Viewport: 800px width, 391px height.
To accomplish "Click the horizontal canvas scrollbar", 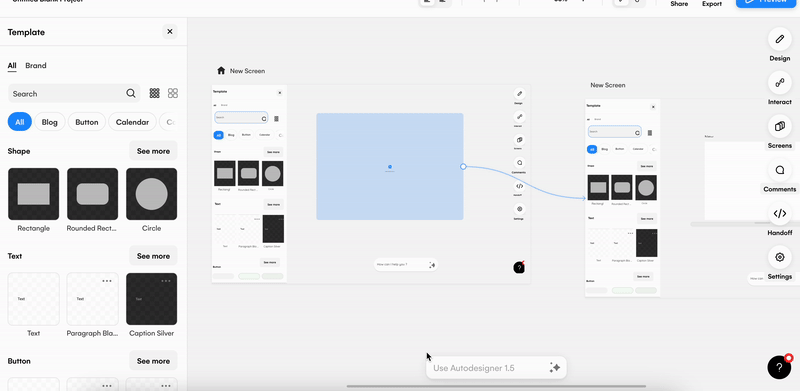I will 496,386.
